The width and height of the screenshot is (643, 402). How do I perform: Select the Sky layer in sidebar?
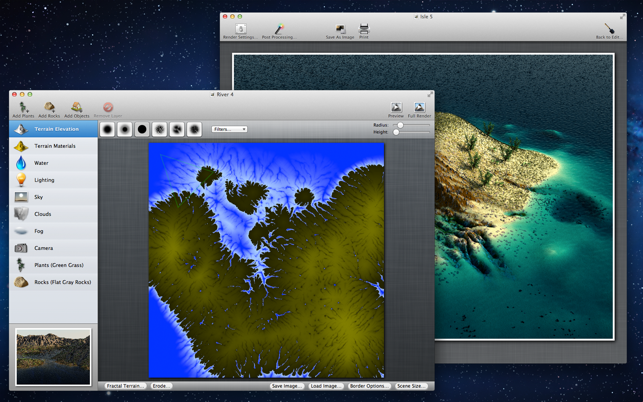point(53,197)
